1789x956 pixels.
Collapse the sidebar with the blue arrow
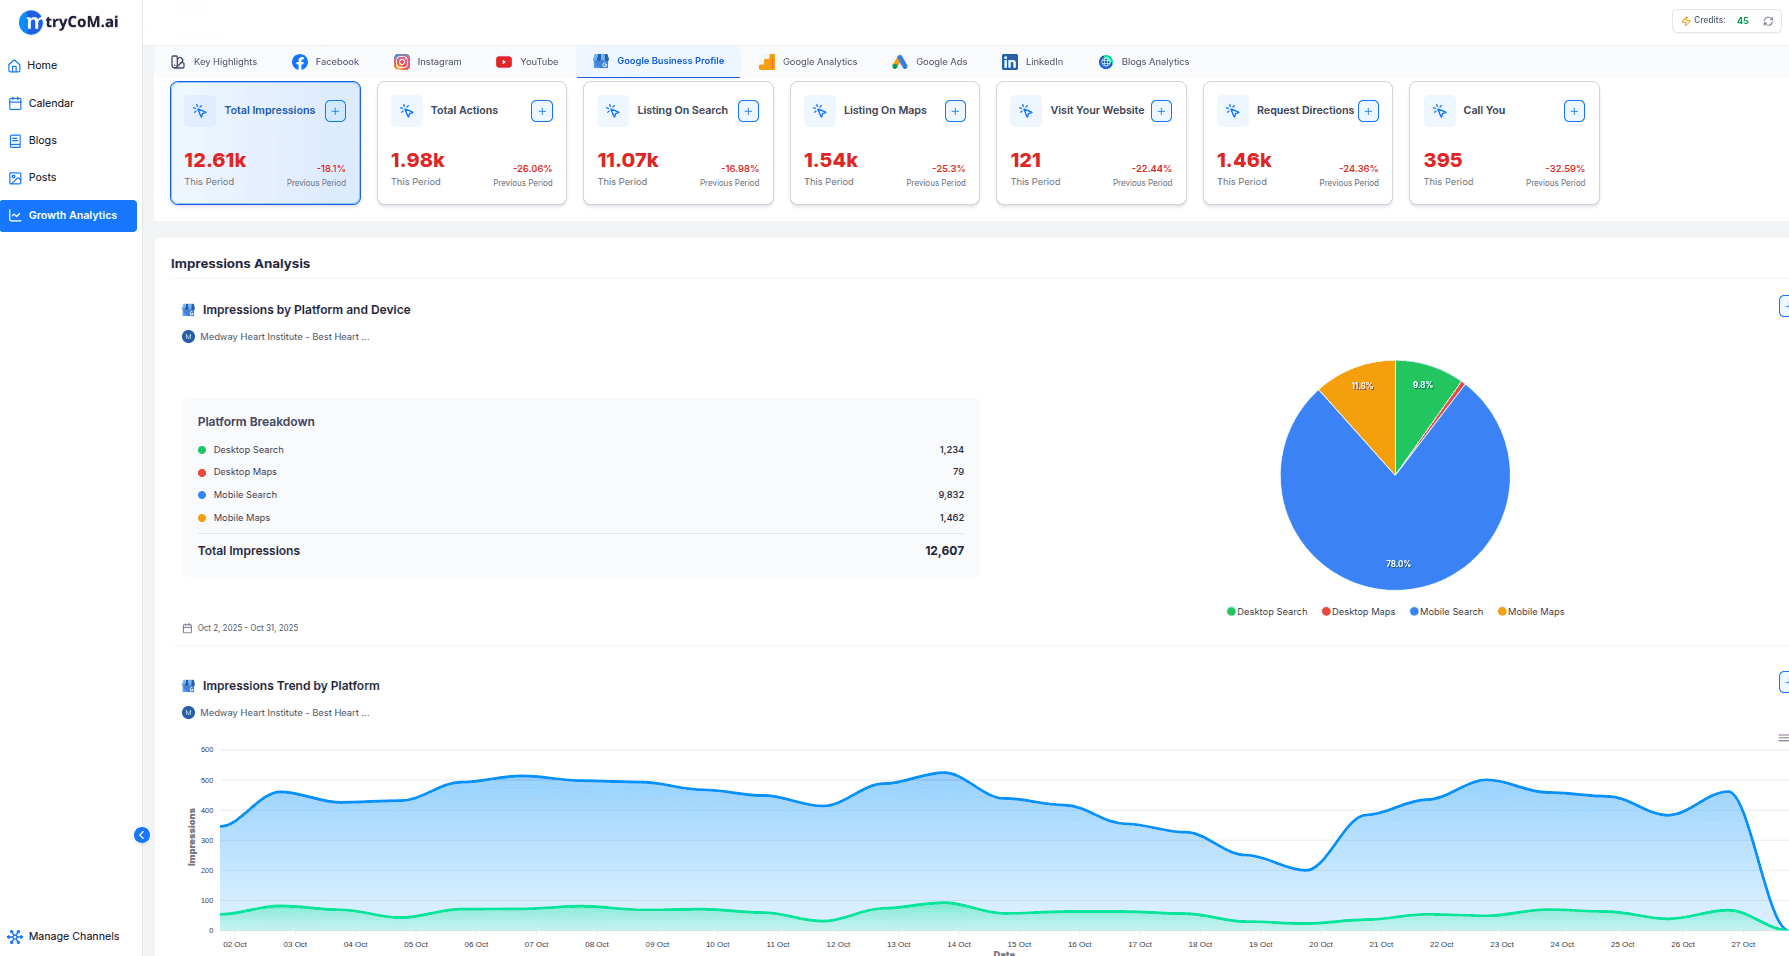point(142,835)
